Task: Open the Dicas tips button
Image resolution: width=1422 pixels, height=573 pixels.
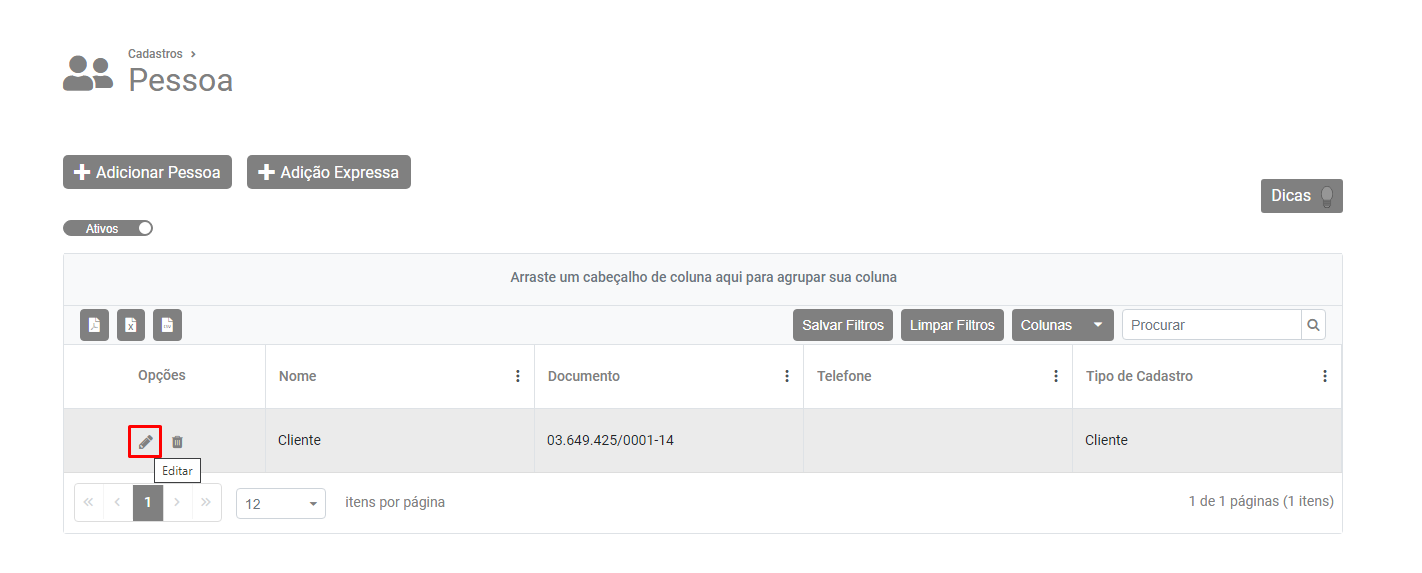Action: click(1301, 196)
